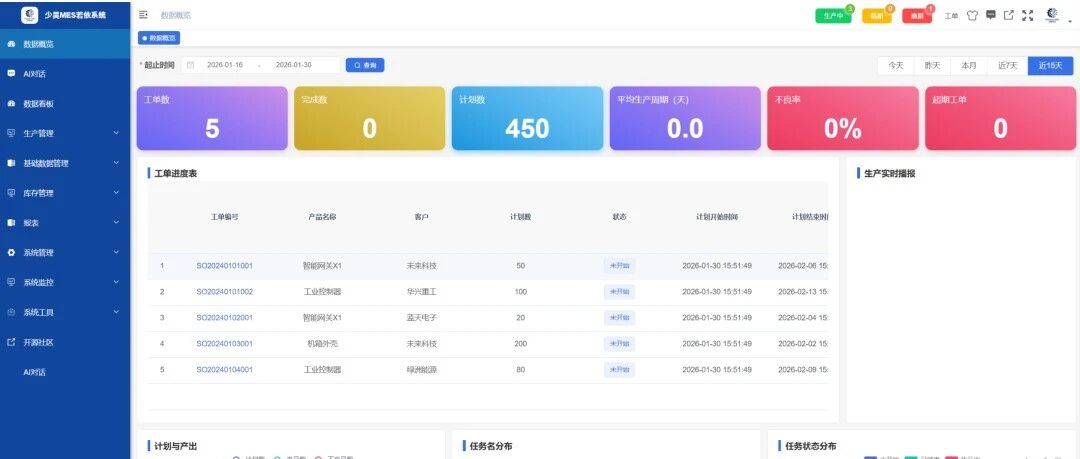
Task: Select the 近7天 time range option
Action: click(x=1008, y=65)
